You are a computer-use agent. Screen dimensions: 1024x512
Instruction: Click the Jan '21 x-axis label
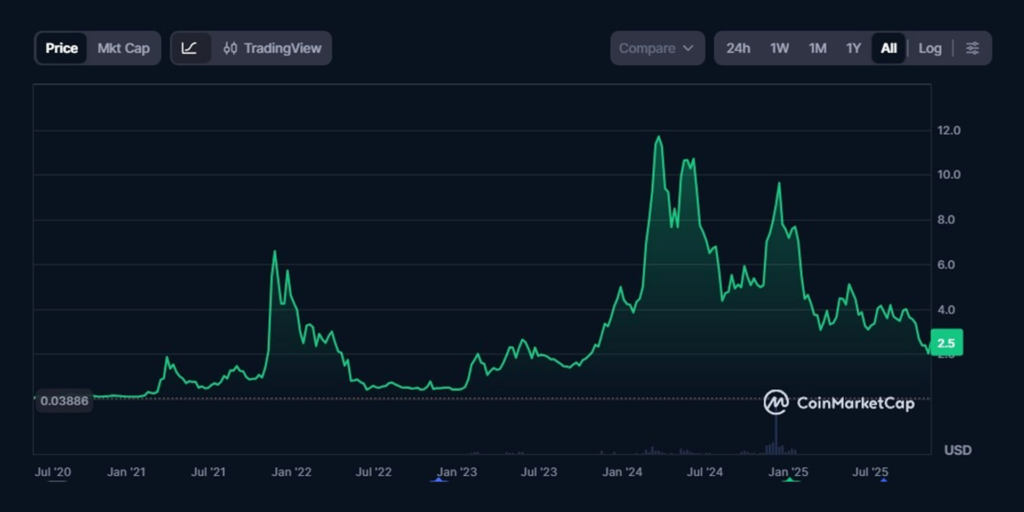click(x=127, y=472)
